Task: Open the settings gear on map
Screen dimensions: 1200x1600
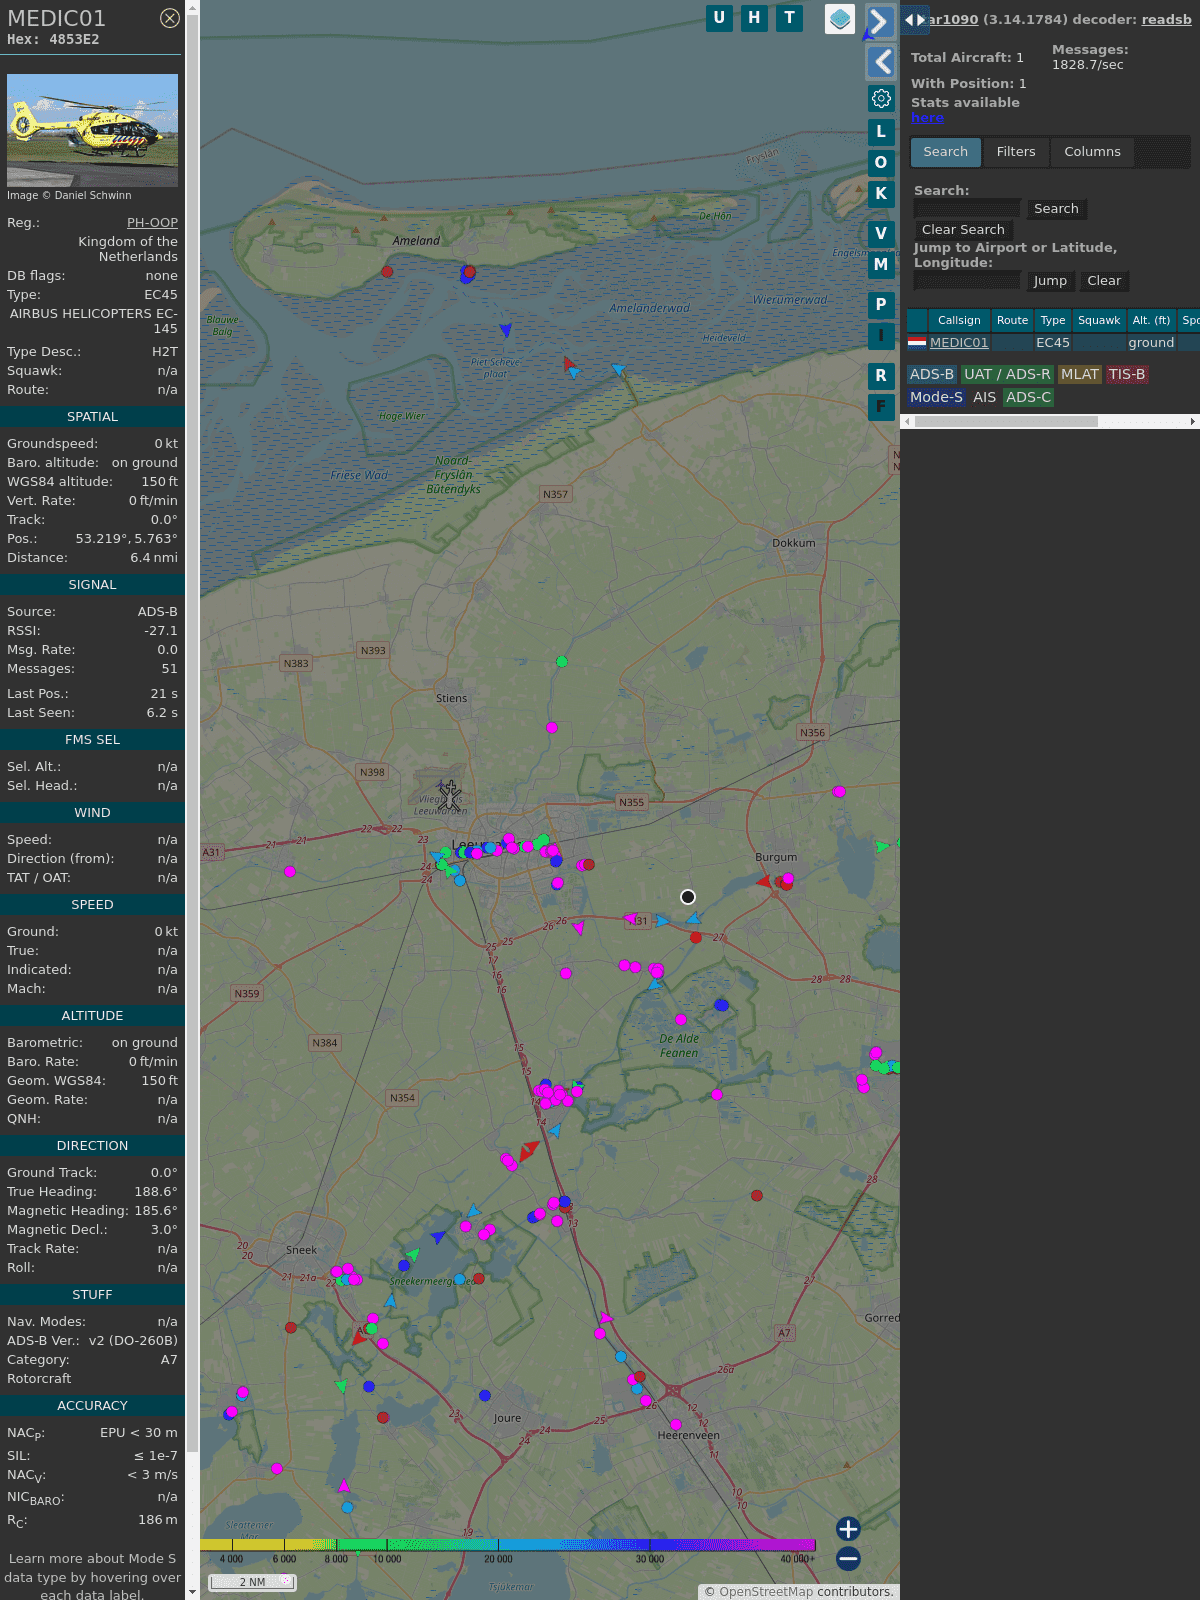Action: (881, 98)
